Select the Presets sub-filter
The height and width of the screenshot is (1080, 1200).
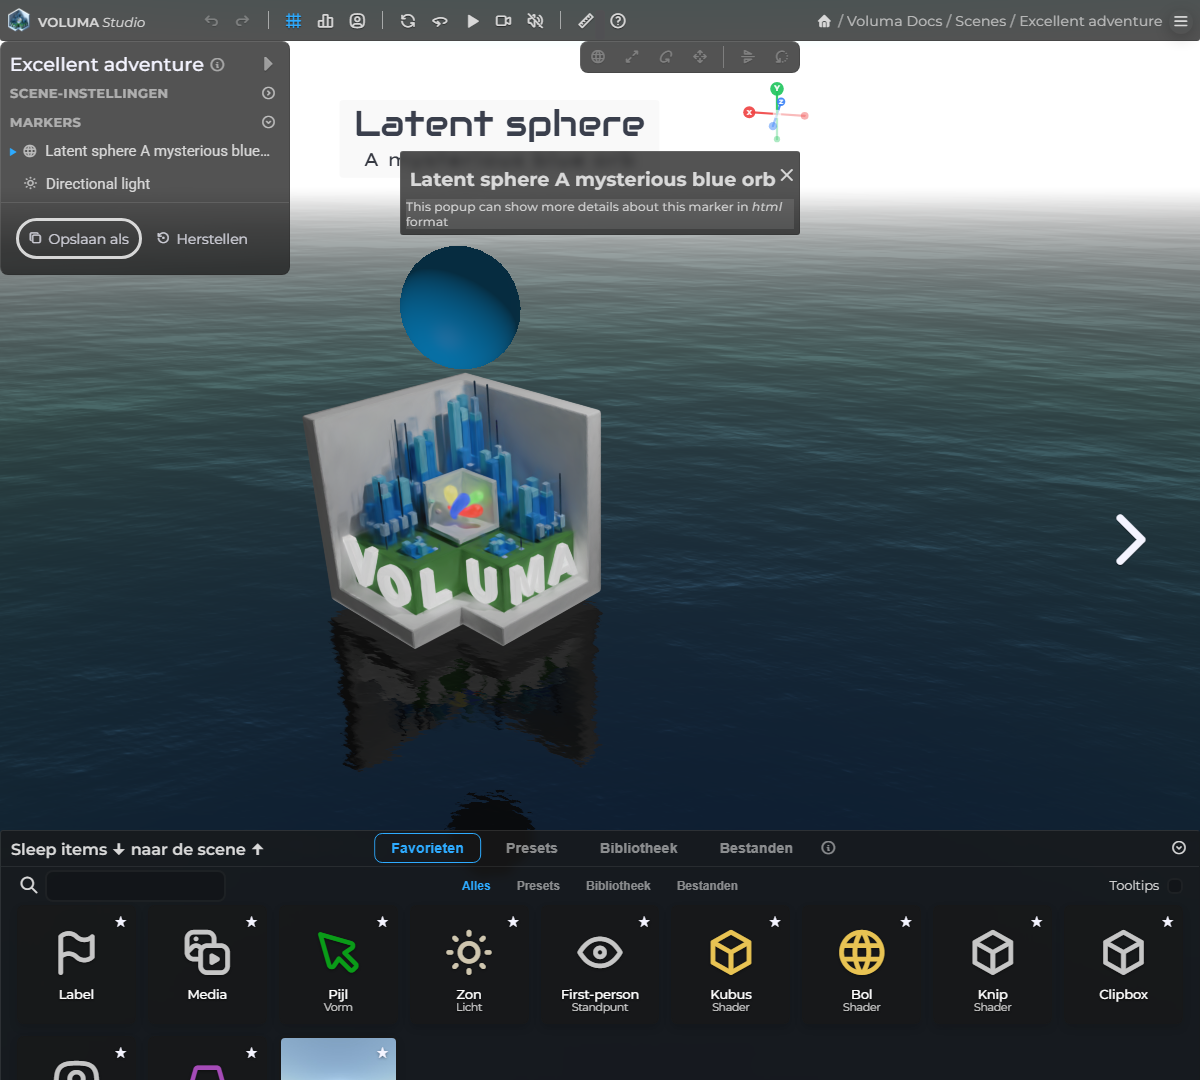[538, 886]
